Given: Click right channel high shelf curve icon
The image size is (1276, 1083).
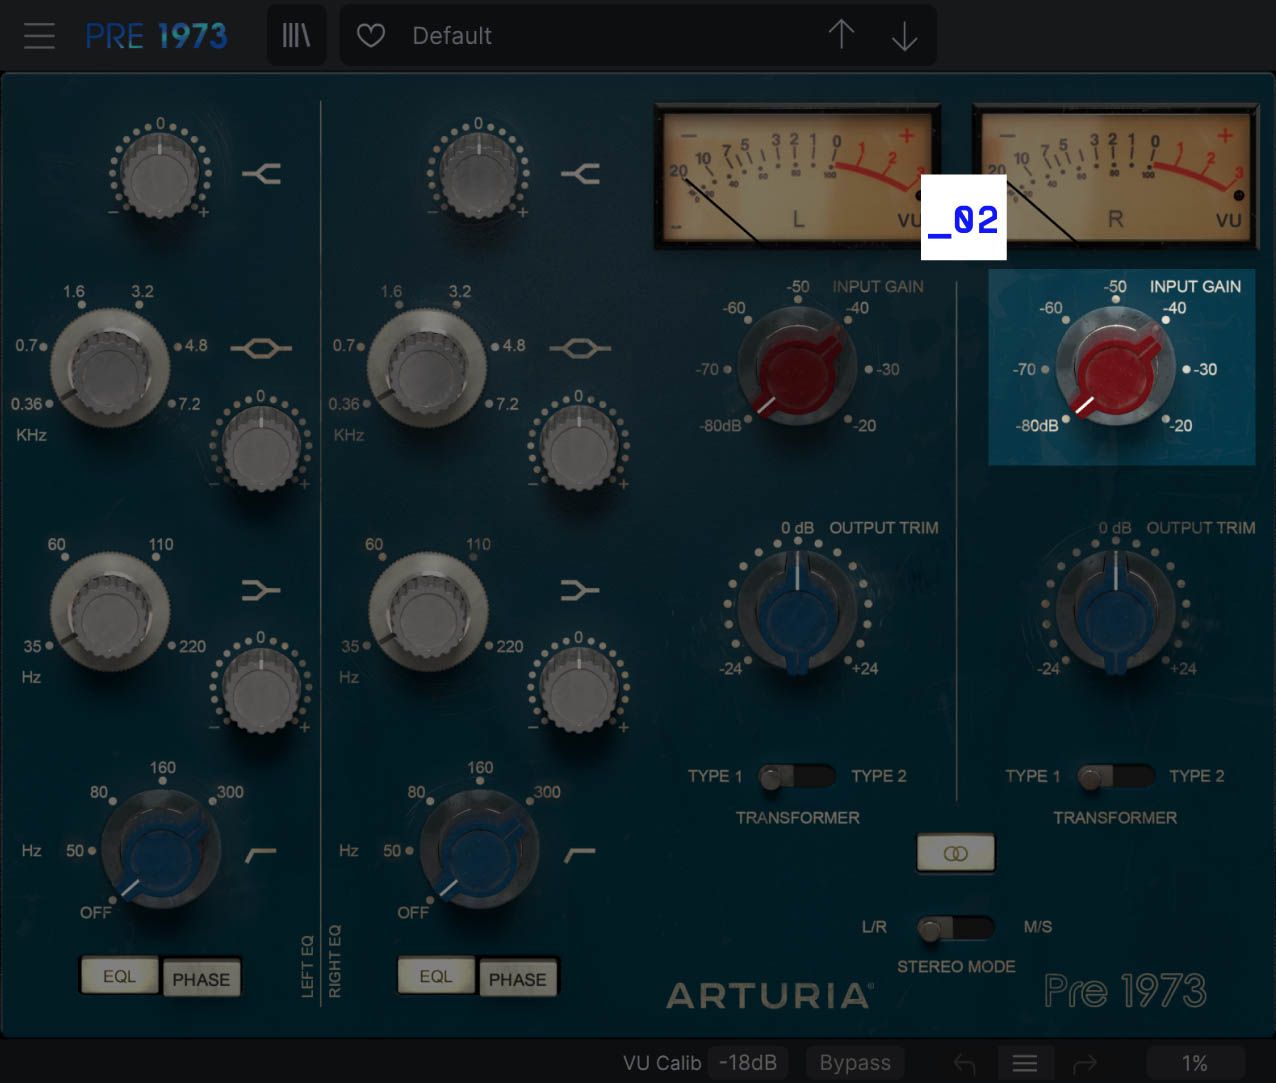Looking at the screenshot, I should [x=579, y=175].
